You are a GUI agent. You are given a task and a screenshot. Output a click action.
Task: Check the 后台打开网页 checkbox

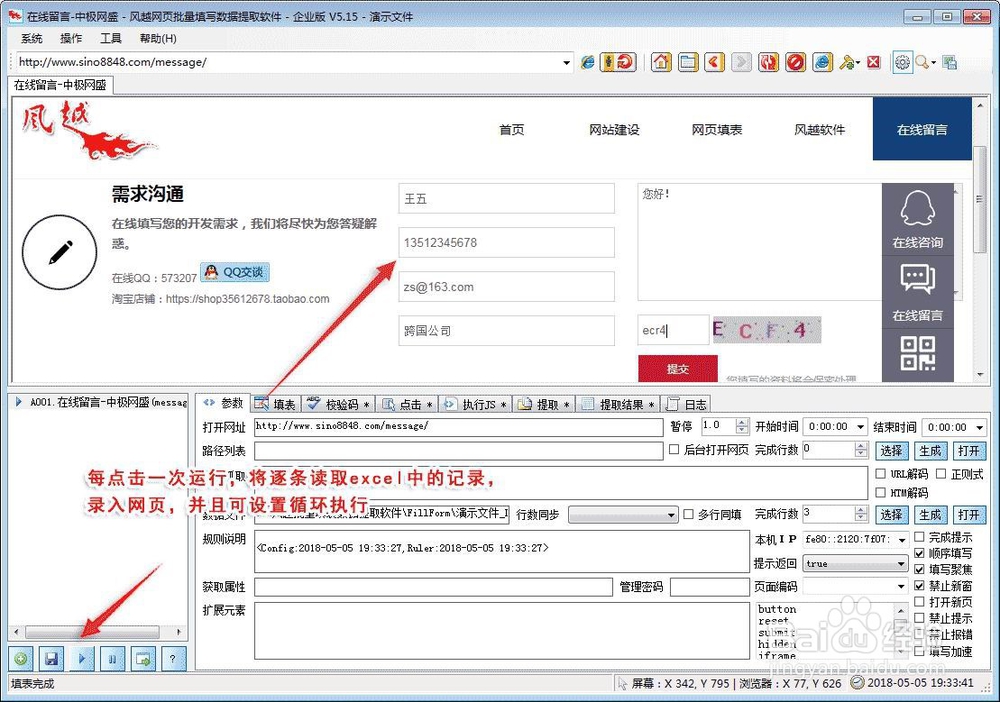(x=673, y=450)
